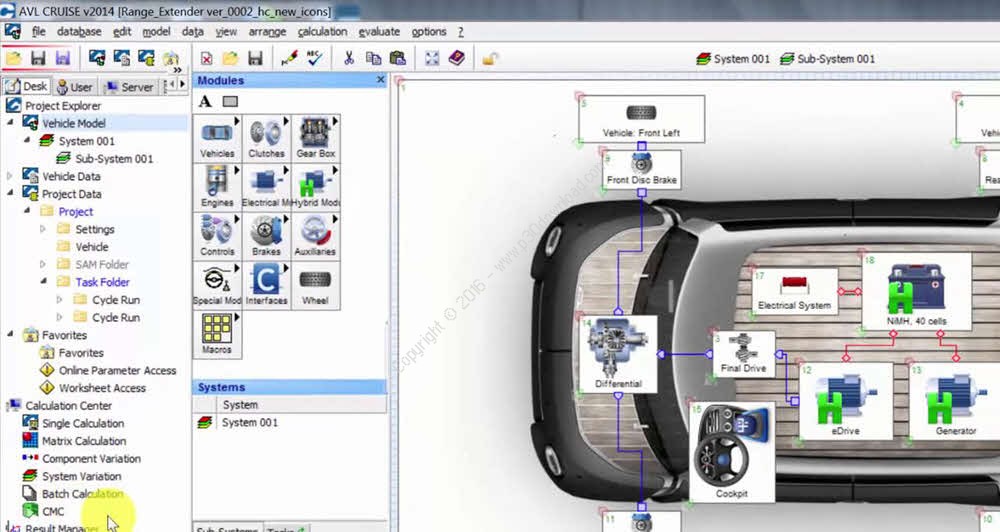Open the model menu
The width and height of the screenshot is (1000, 532).
click(x=156, y=31)
